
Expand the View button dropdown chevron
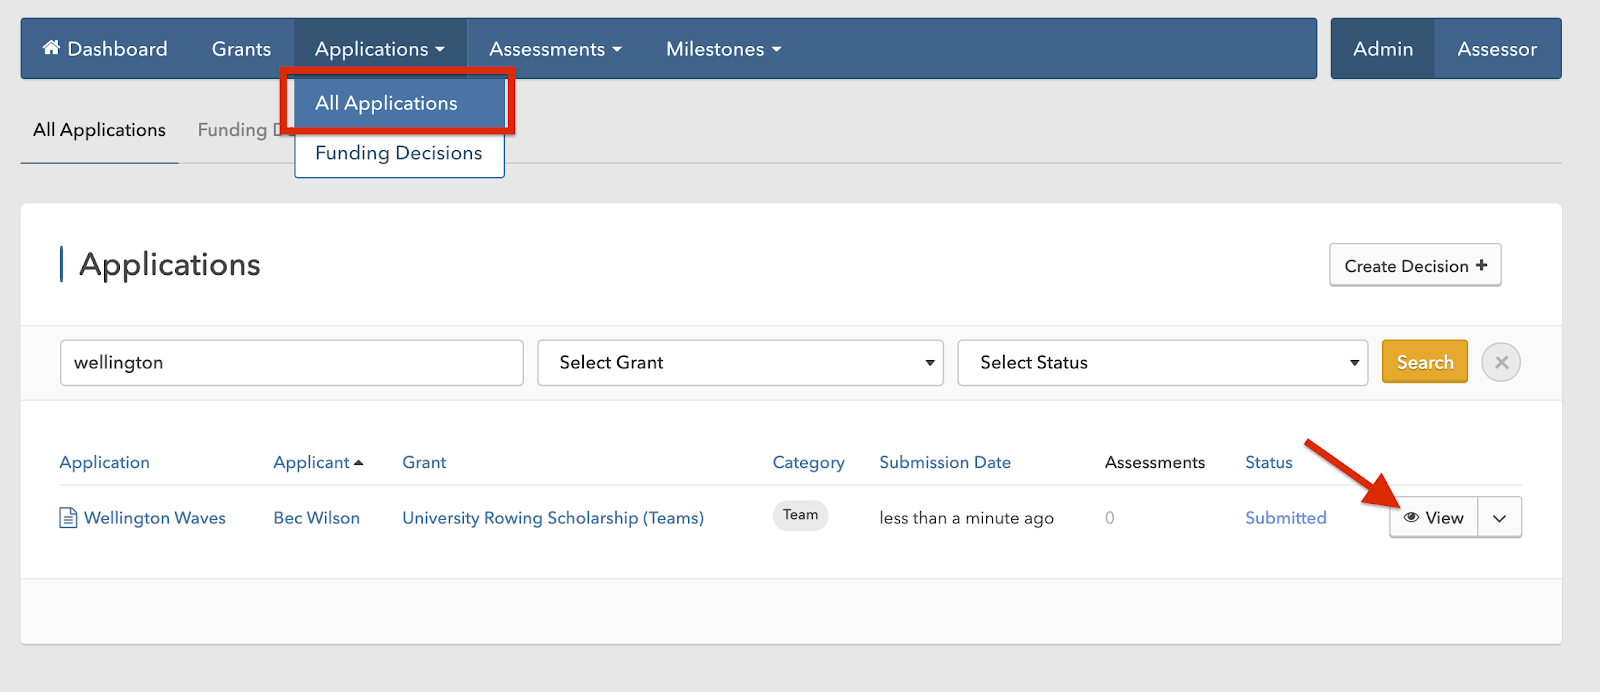point(1499,518)
